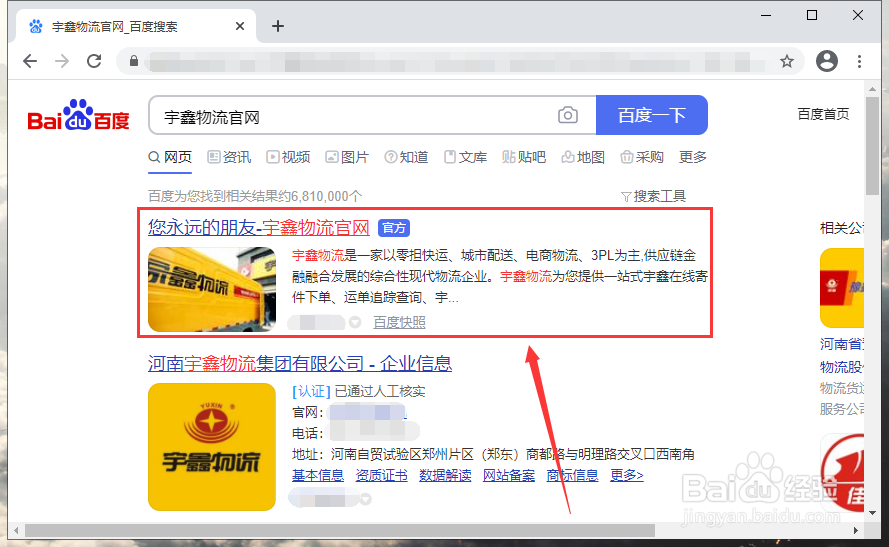Viewport: 889px width, 547px height.
Task: Switch to the 图片 tab
Action: 347,157
